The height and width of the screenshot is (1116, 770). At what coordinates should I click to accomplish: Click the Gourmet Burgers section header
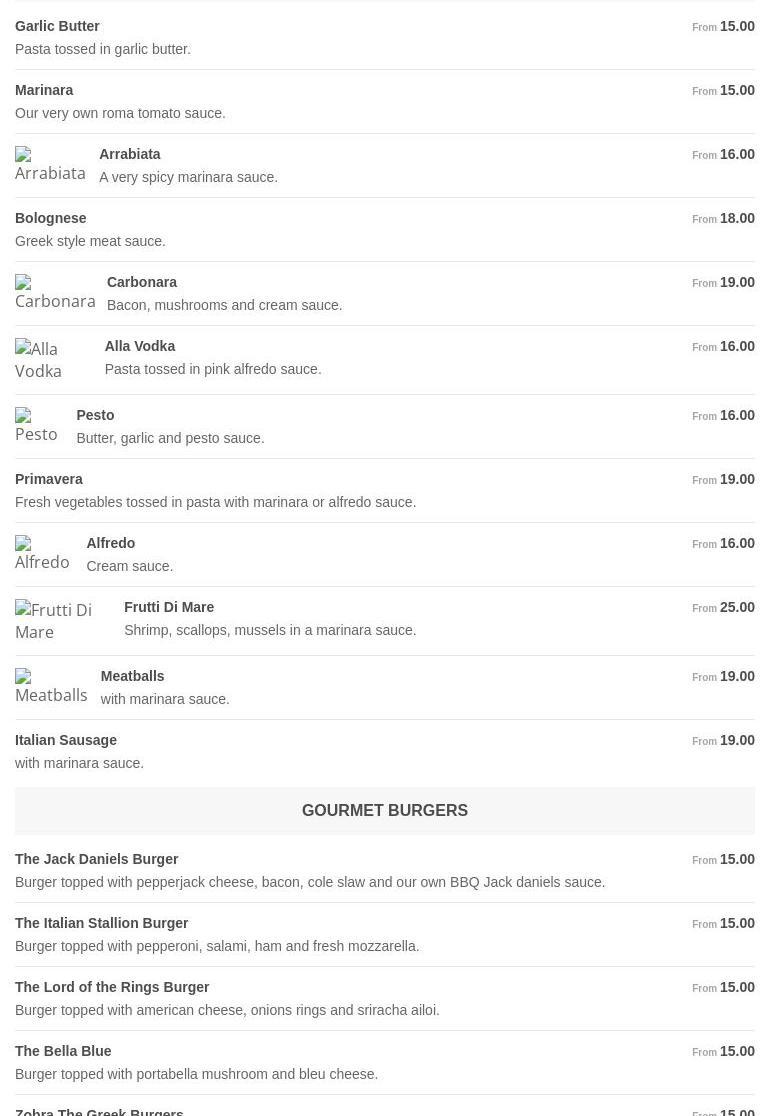click(385, 810)
